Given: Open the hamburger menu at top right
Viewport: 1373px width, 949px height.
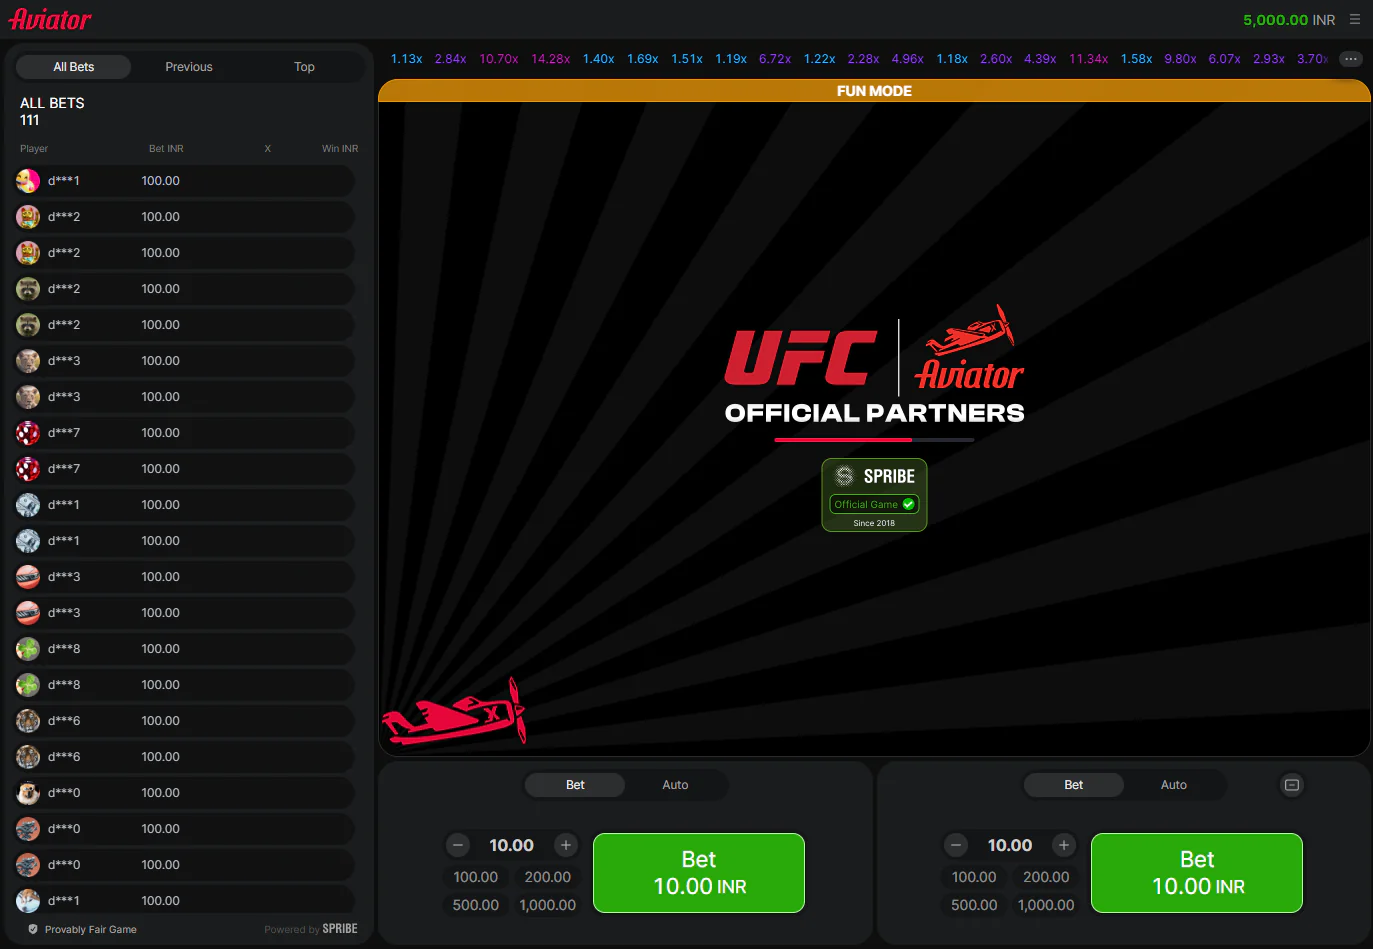Looking at the screenshot, I should click(1355, 19).
